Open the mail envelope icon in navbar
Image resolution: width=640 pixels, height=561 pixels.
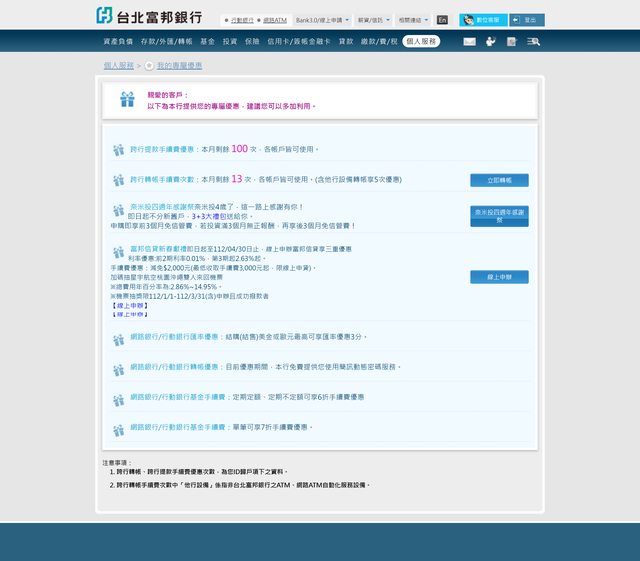(469, 42)
